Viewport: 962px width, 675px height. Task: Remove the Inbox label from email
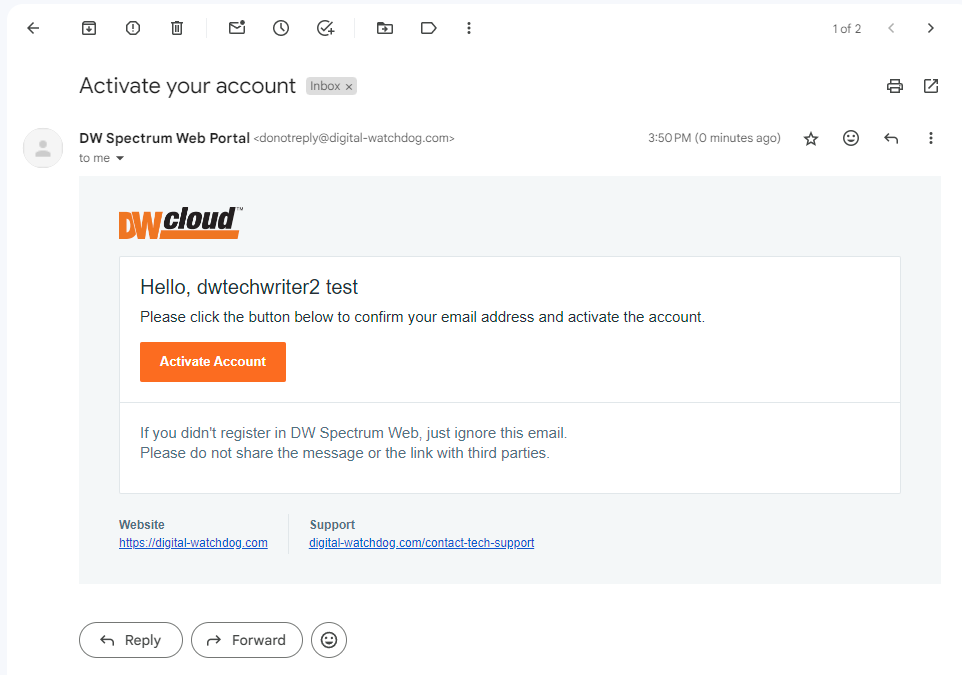pos(349,87)
